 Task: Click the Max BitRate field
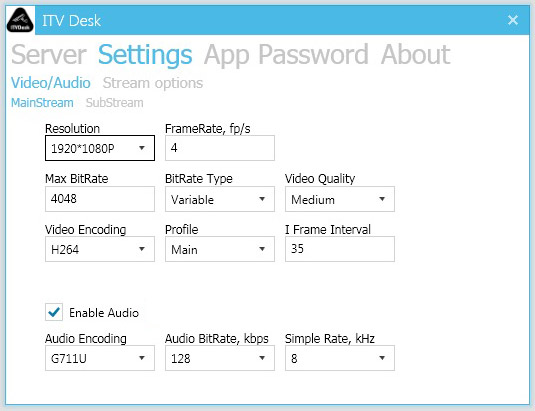(x=100, y=199)
